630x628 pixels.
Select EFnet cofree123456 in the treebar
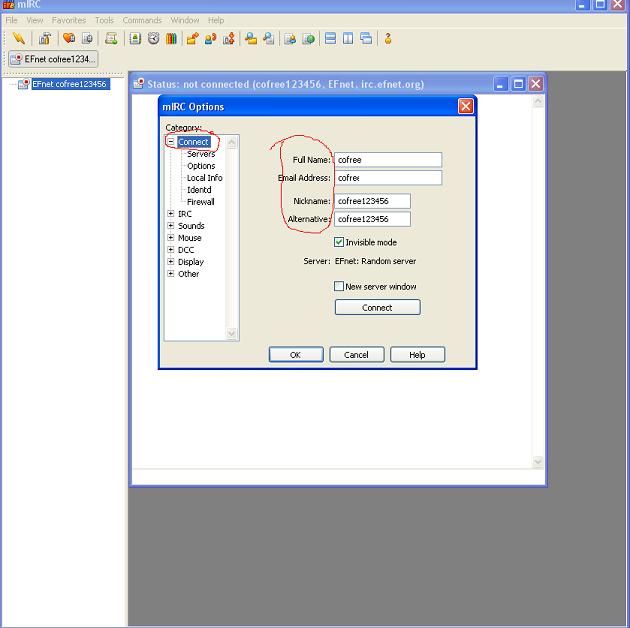tap(70, 84)
